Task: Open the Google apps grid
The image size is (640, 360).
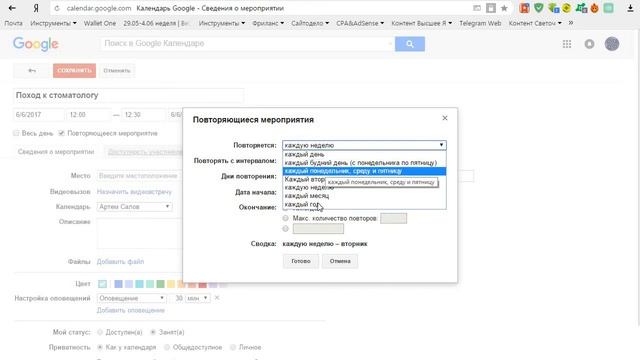Action: coord(567,44)
